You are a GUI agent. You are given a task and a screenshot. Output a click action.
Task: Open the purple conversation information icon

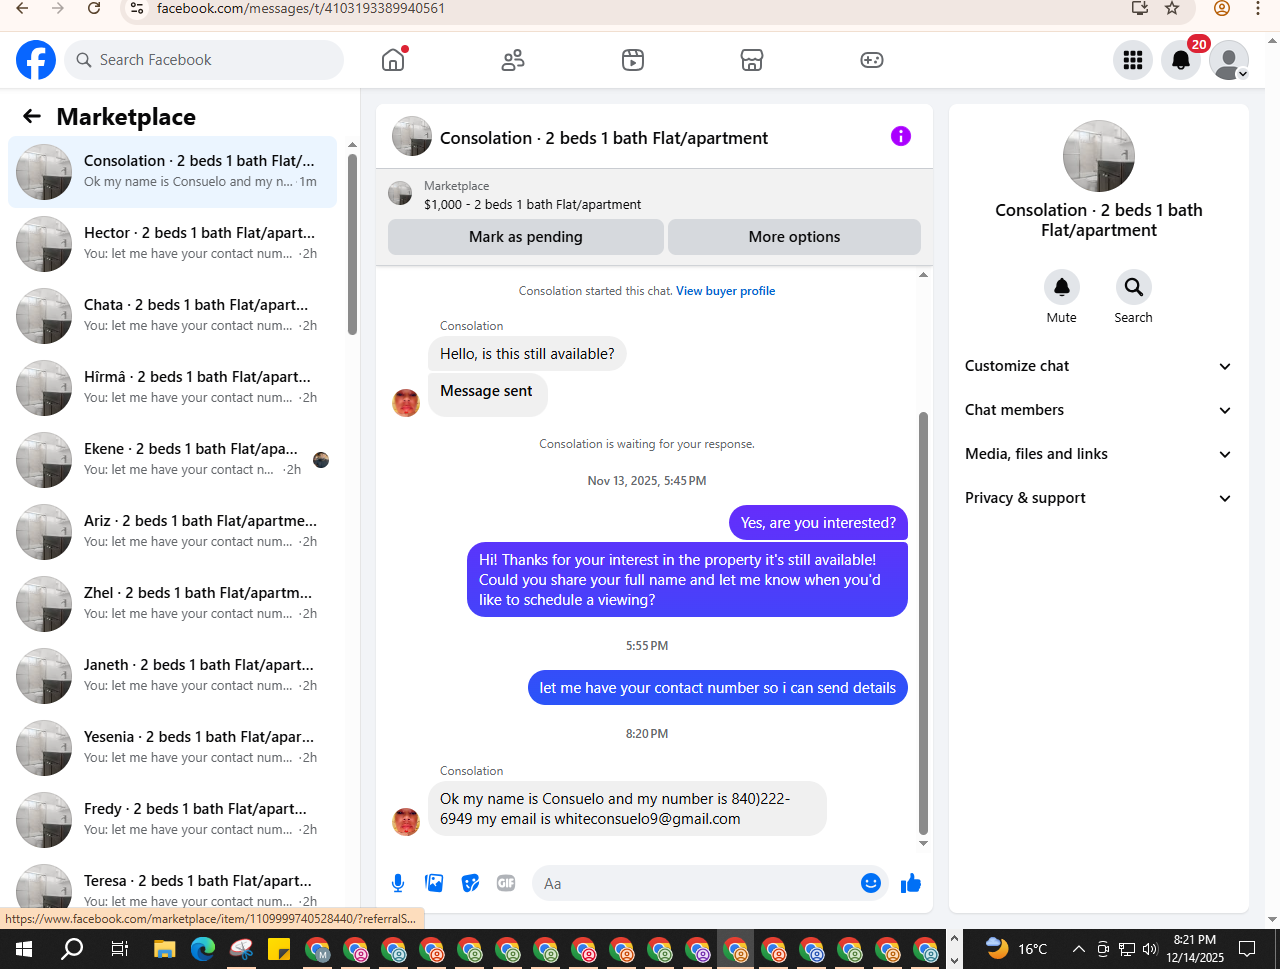click(x=901, y=136)
